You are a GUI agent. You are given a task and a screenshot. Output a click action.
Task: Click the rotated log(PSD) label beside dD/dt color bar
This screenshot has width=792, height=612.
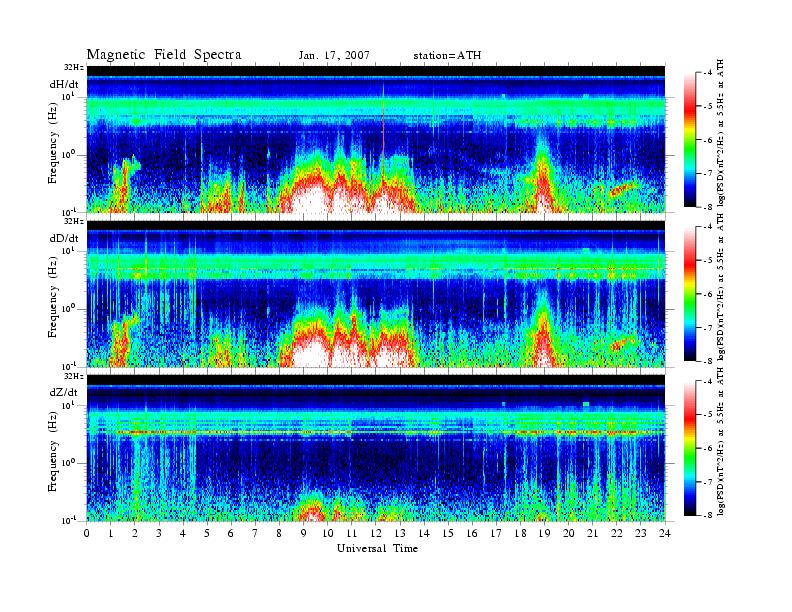click(721, 287)
